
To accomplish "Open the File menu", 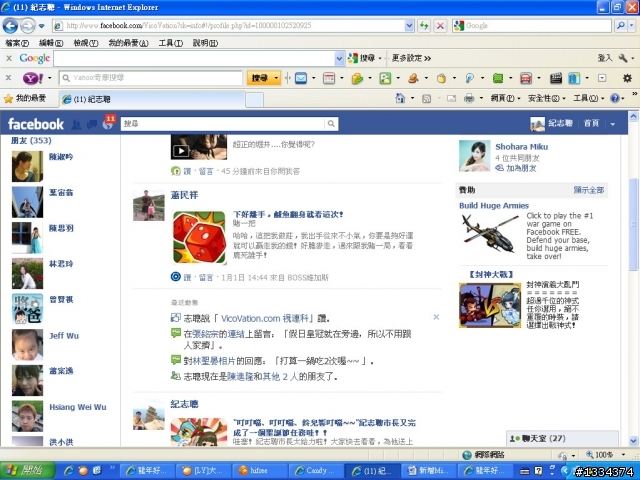I will tap(17, 43).
